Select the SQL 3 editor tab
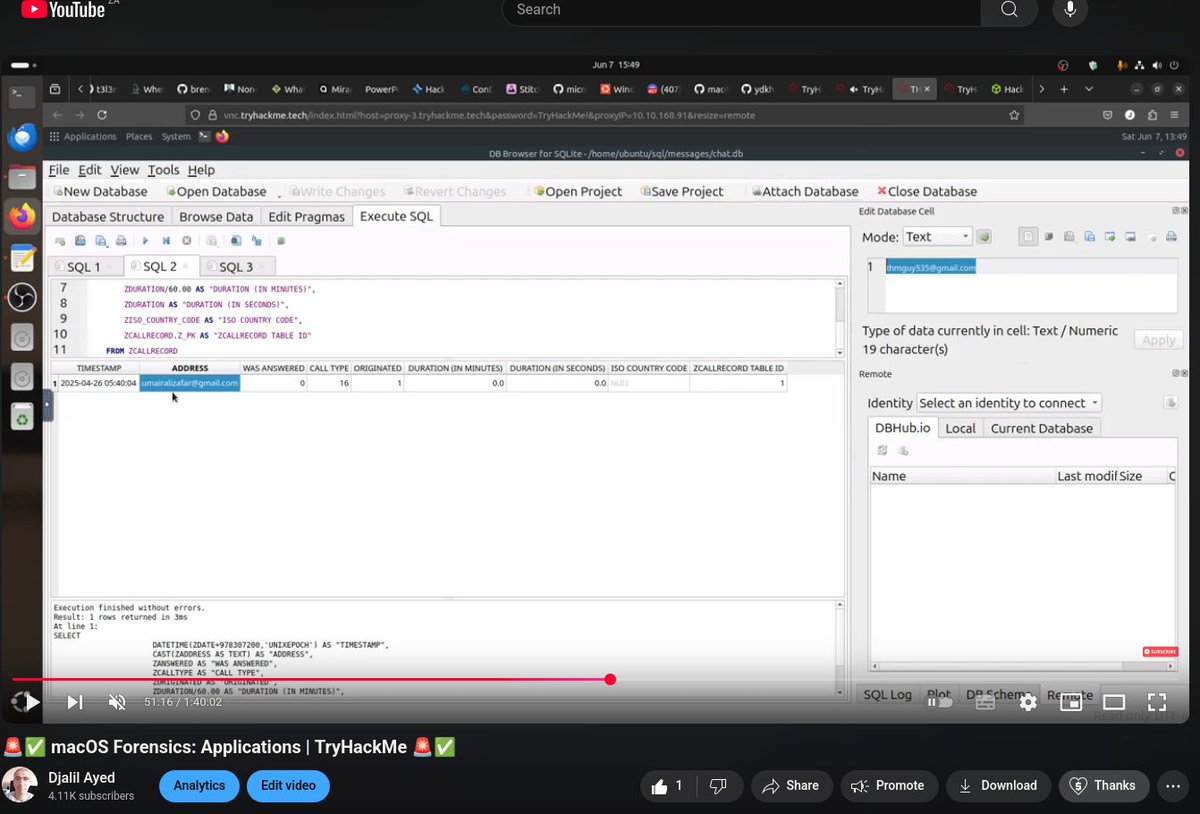Viewport: 1200px width, 814px height. click(x=236, y=267)
